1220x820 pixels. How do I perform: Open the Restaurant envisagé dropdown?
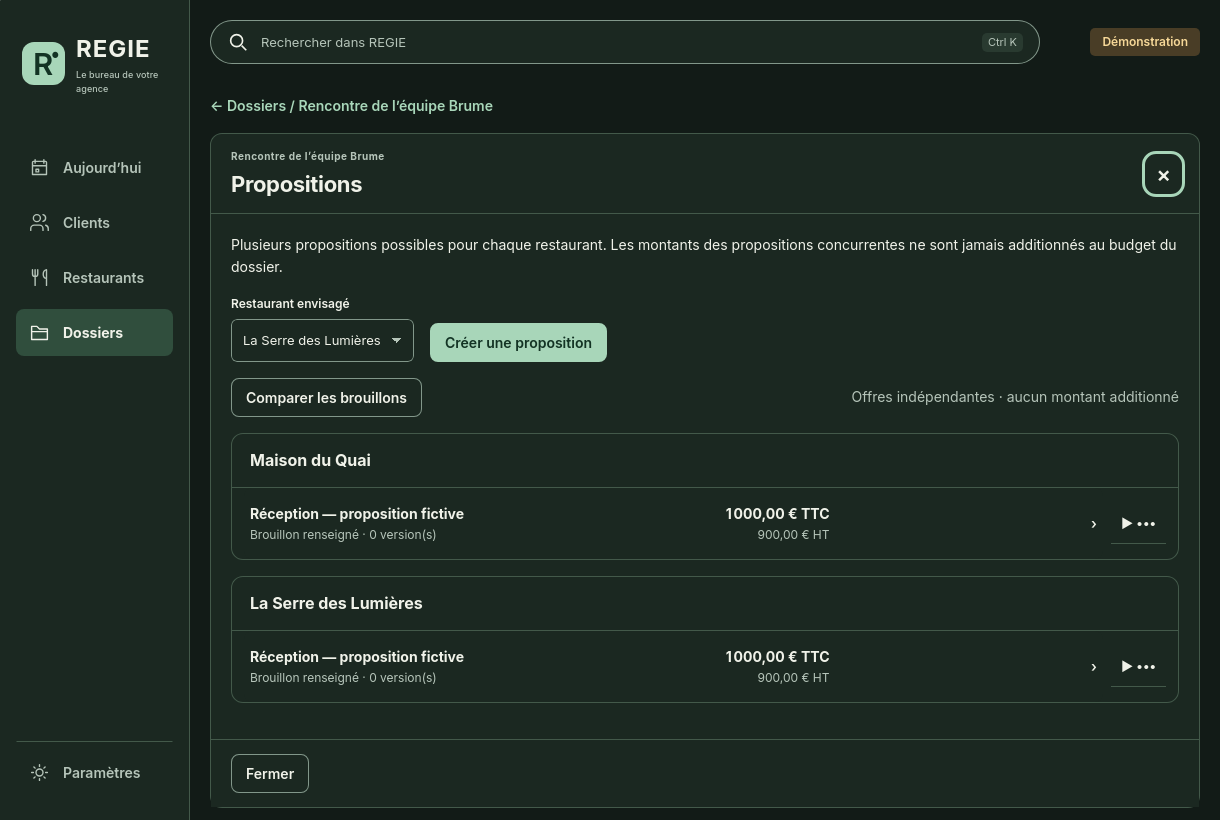tap(322, 341)
